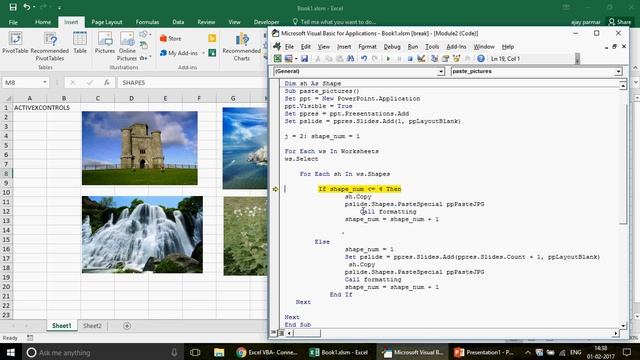
Task: Switch to Chrome Excel VBA tab on taskbar
Action: [x=267, y=352]
